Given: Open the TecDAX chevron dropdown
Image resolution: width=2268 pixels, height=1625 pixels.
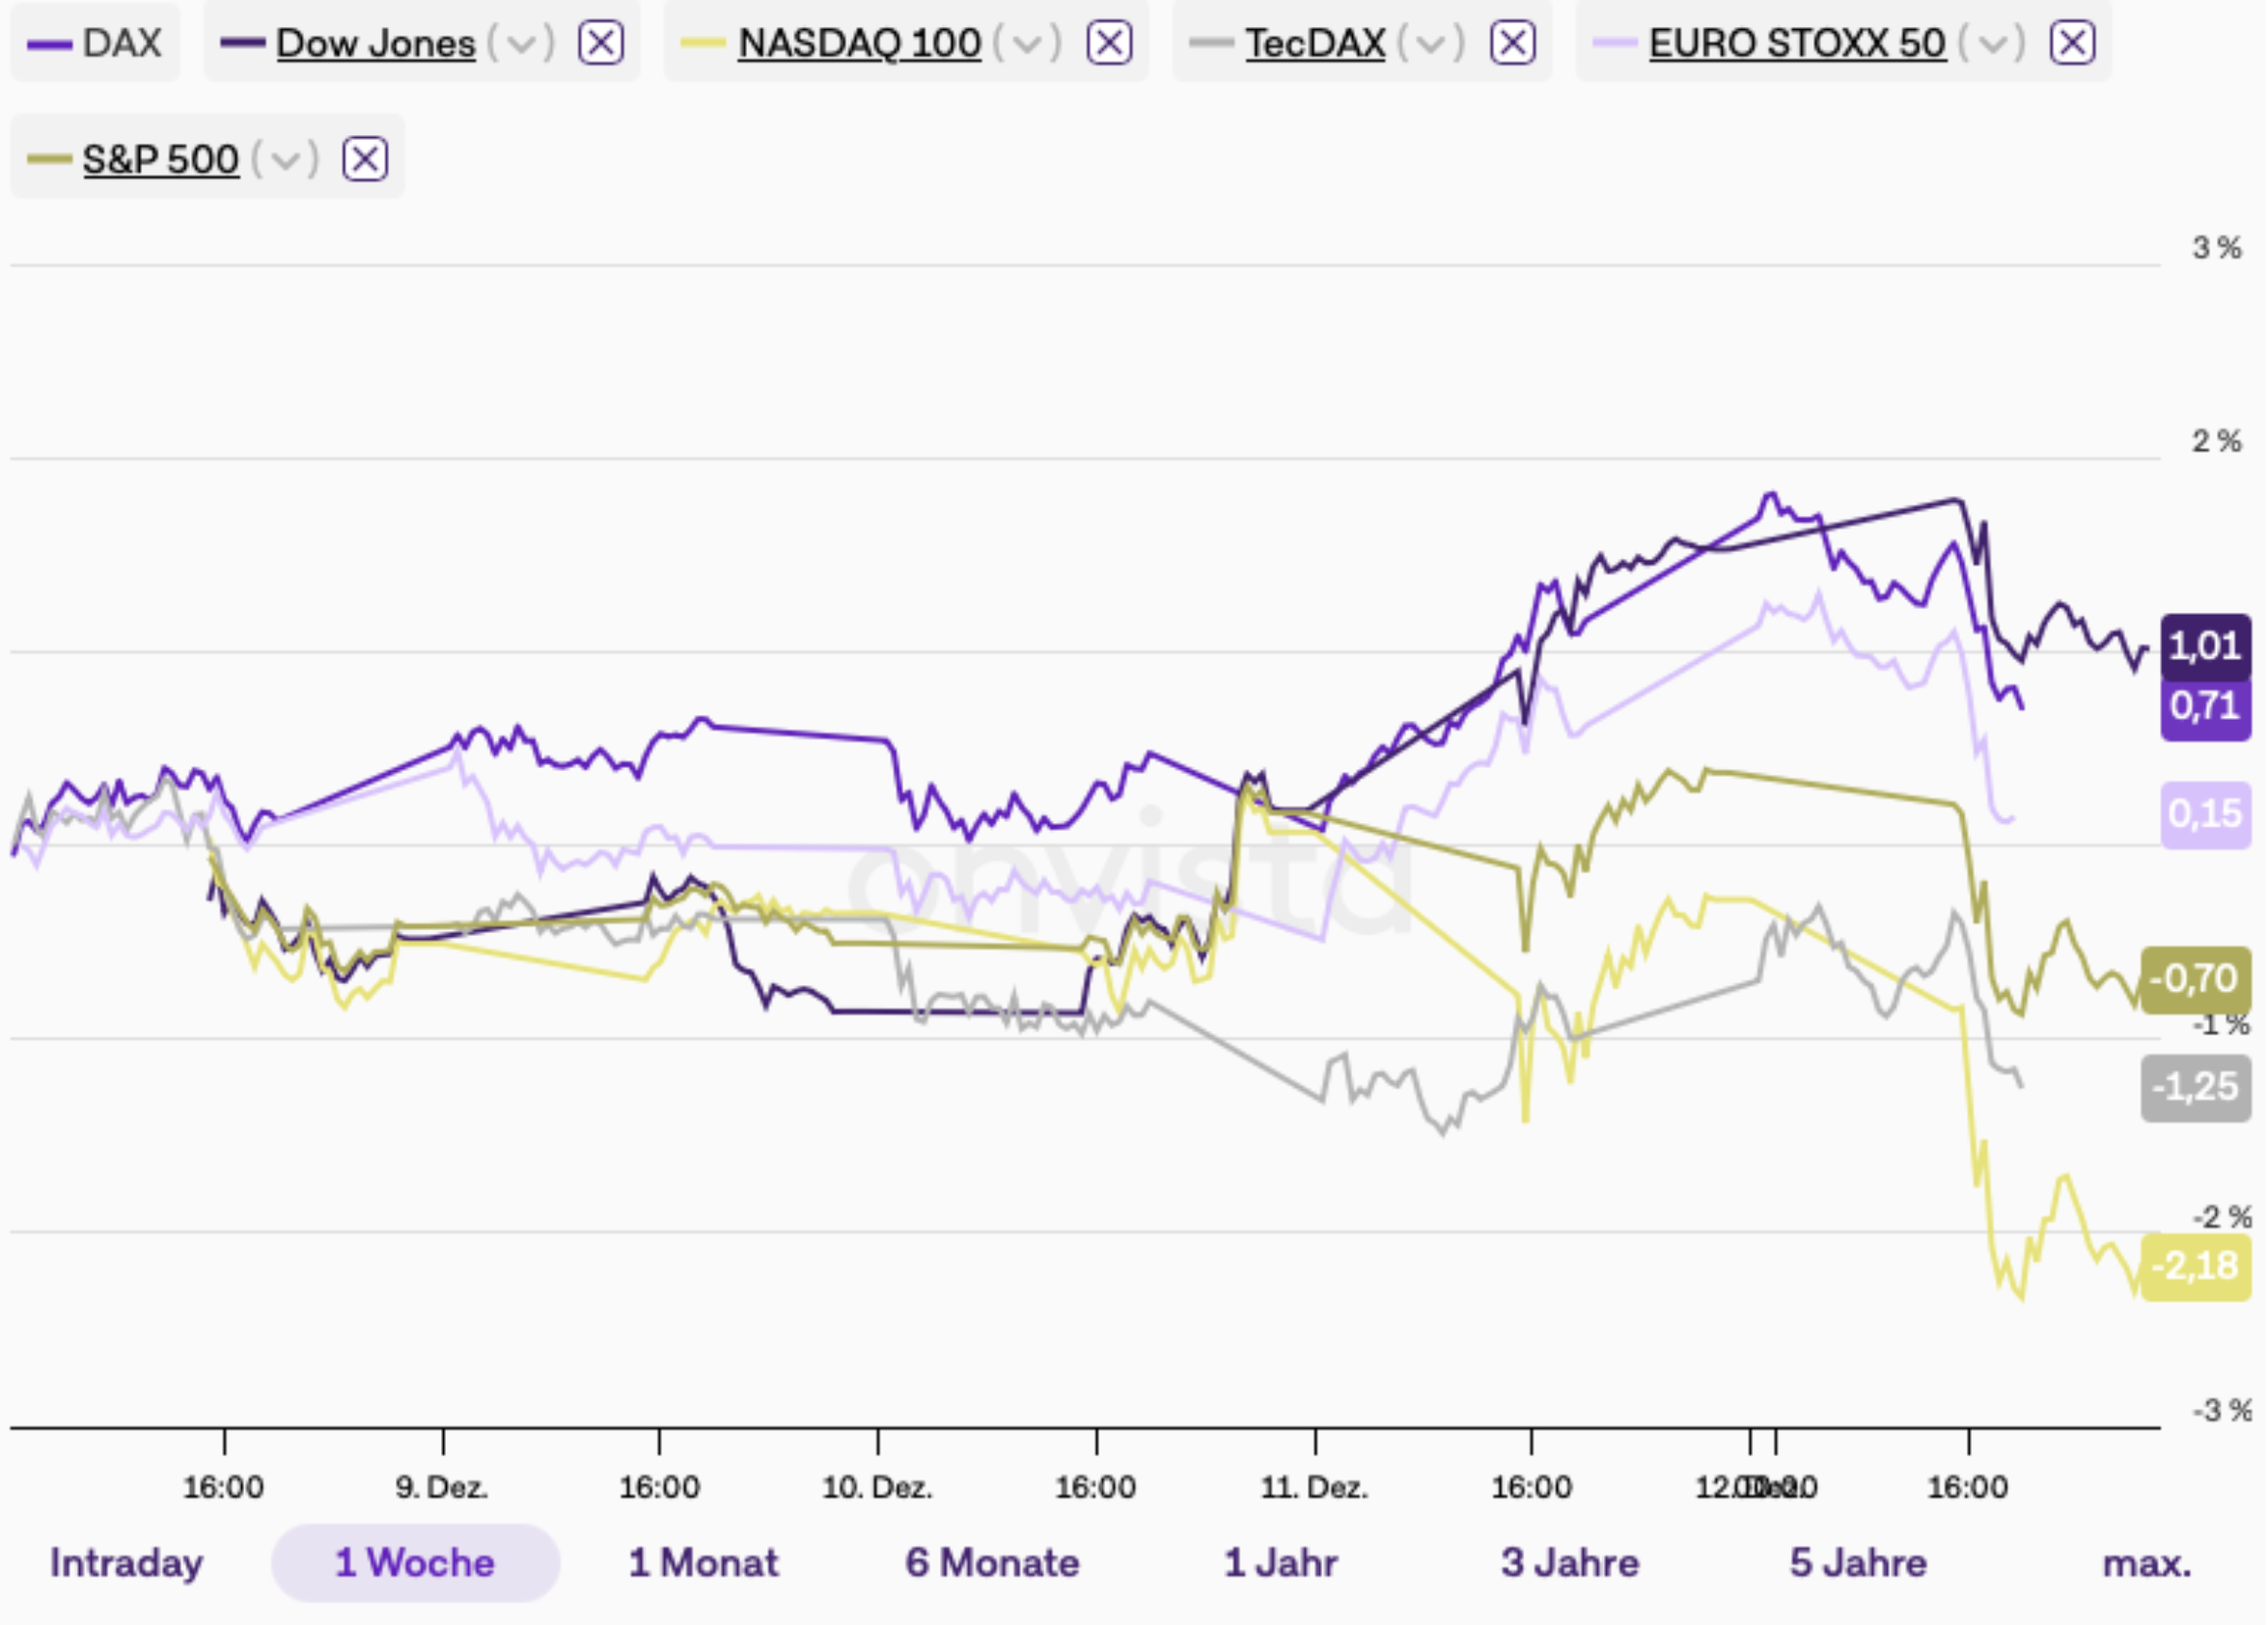Looking at the screenshot, I should pyautogui.click(x=1431, y=44).
